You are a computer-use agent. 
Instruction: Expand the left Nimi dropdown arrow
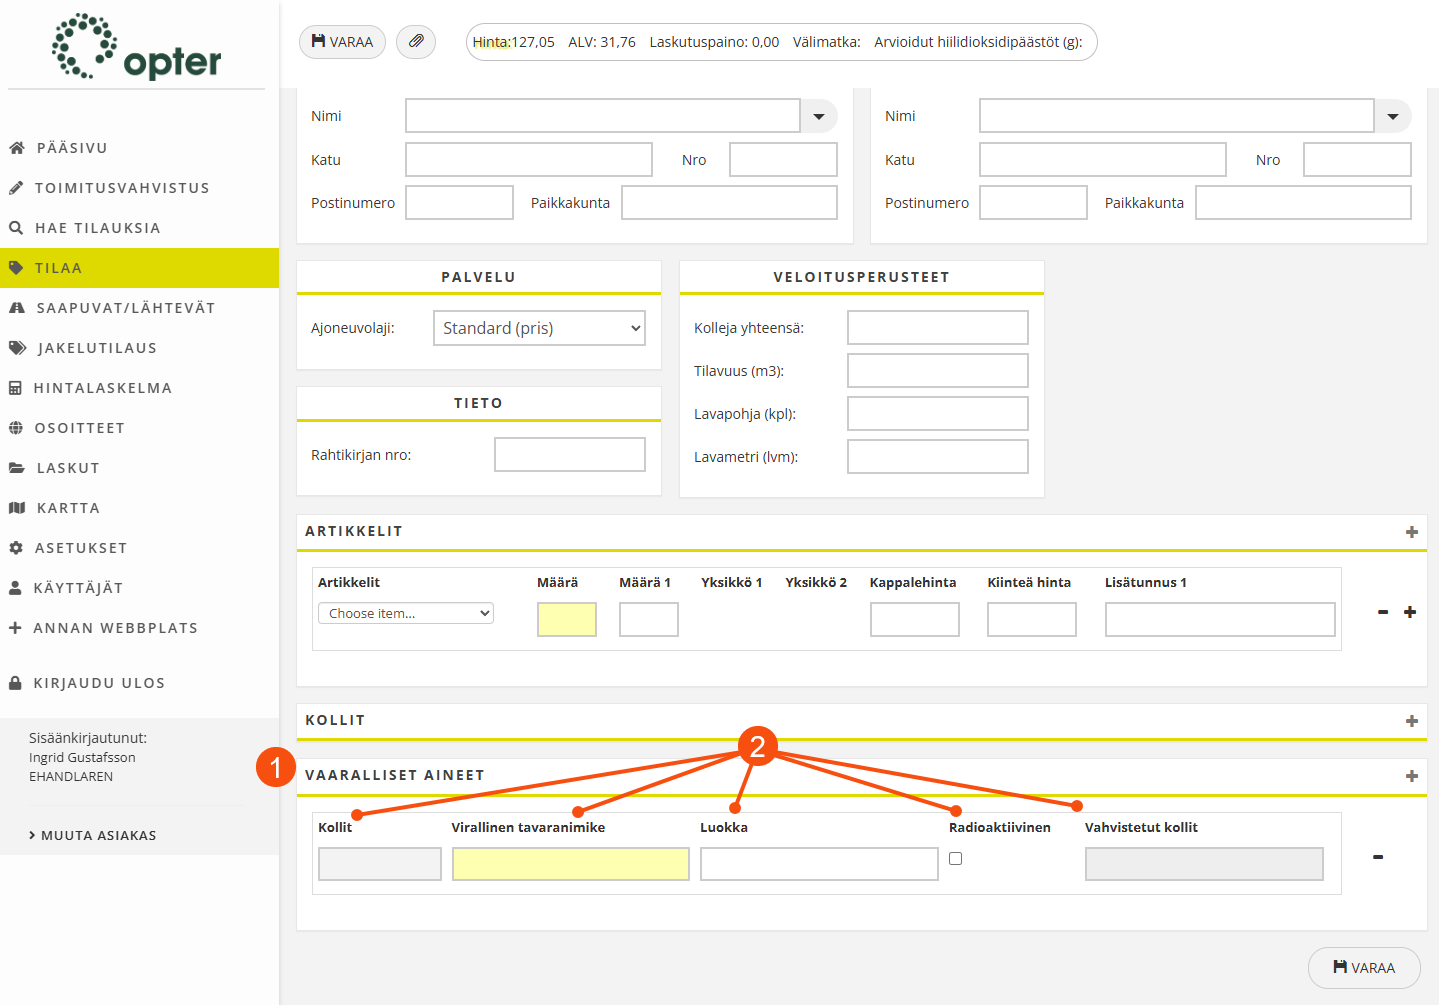tap(819, 116)
